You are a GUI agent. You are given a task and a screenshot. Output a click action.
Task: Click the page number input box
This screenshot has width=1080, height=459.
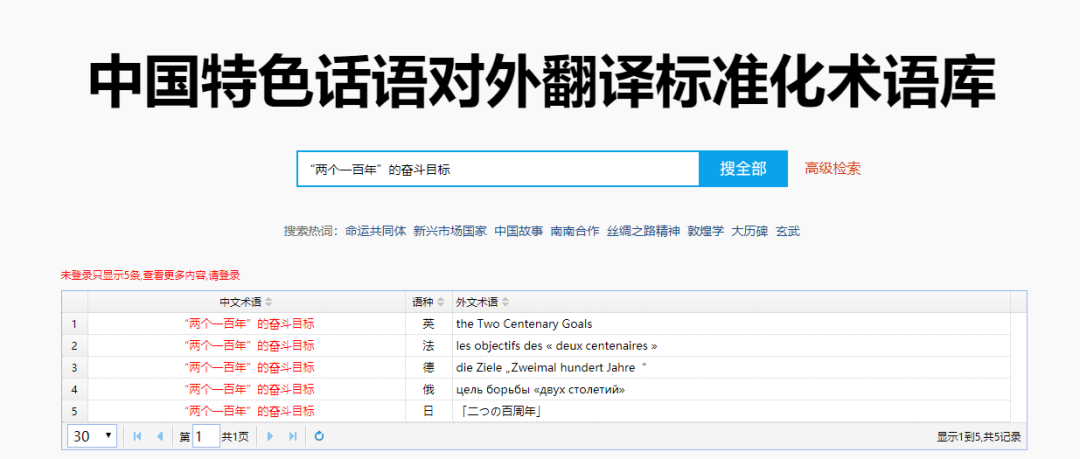206,436
